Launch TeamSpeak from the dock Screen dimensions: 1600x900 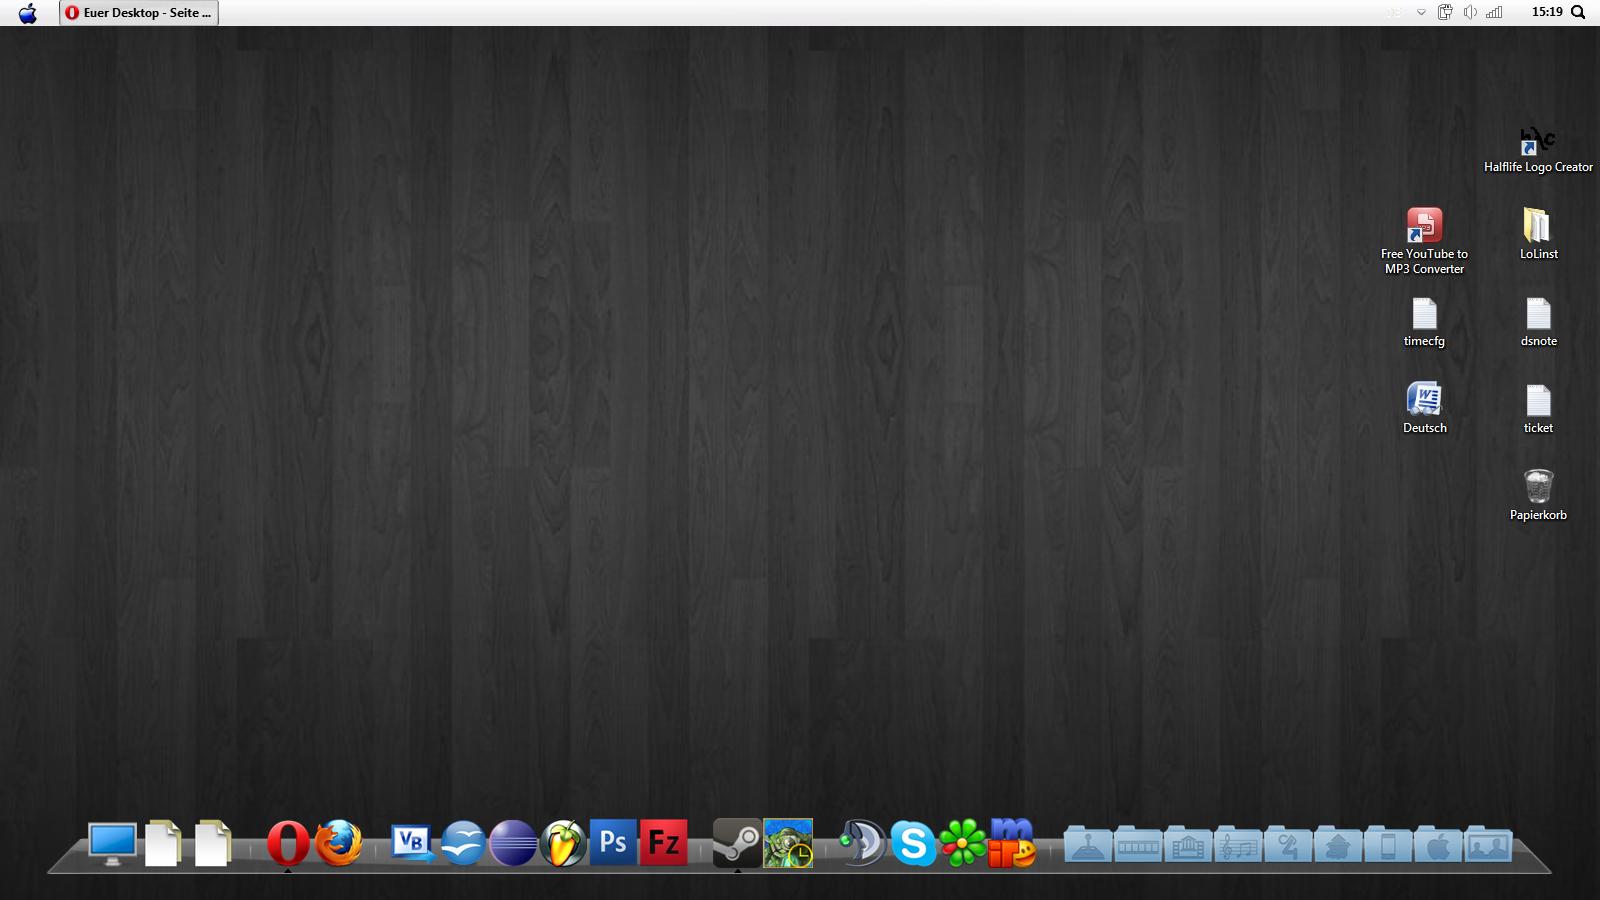pos(861,843)
